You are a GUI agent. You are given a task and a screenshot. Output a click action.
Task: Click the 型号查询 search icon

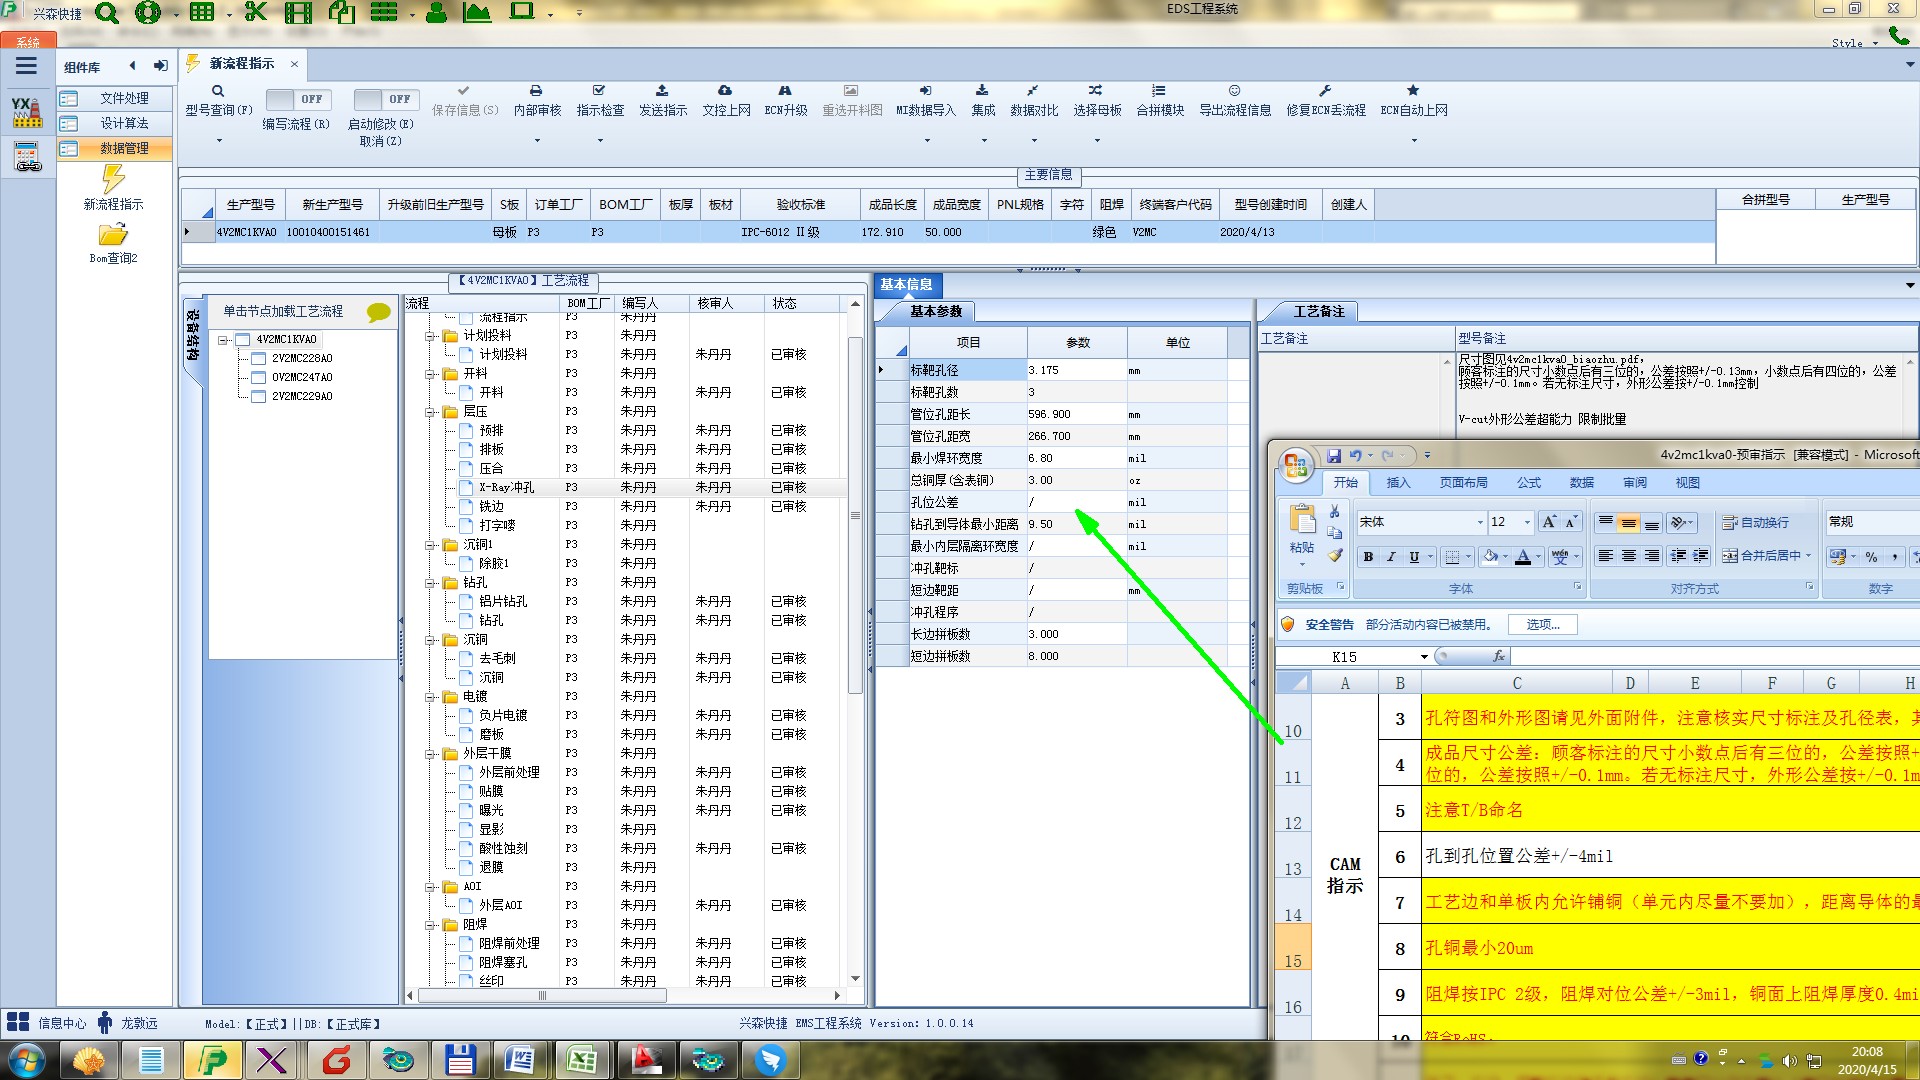tap(218, 91)
